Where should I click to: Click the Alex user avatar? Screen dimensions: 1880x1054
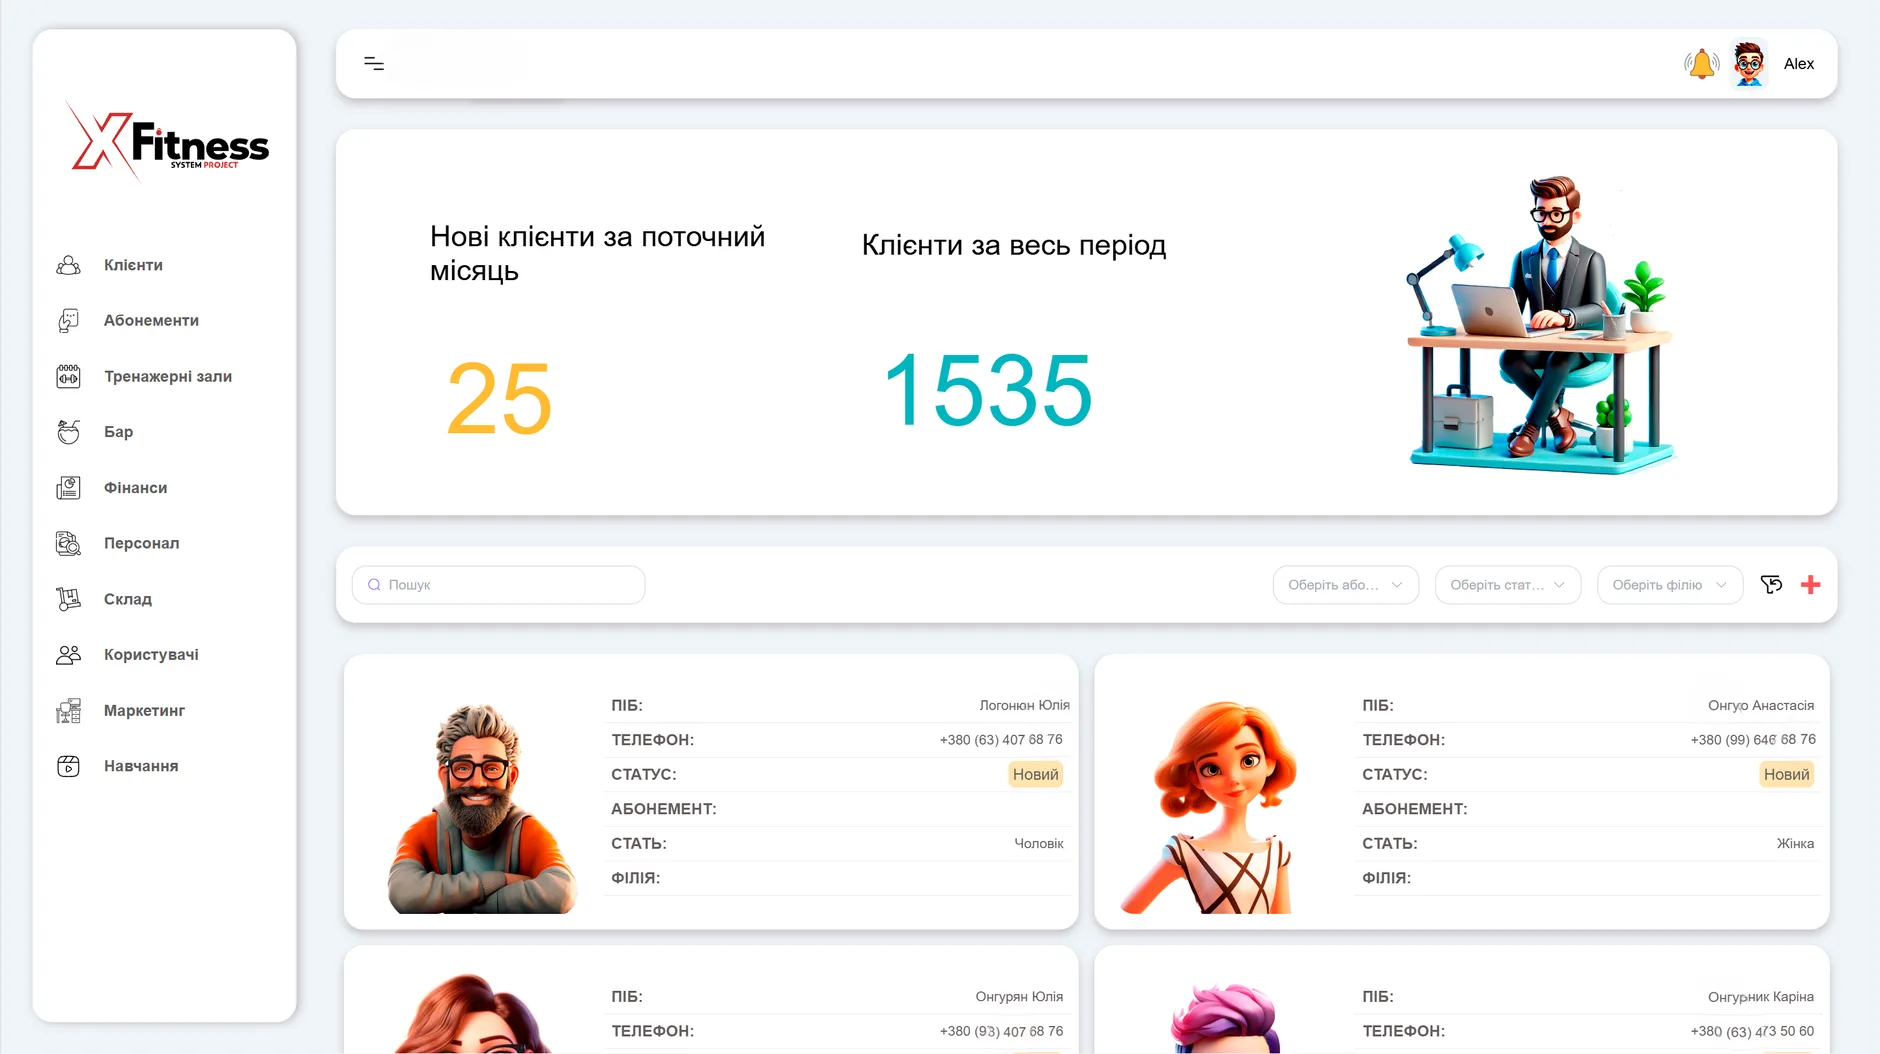coord(1749,64)
